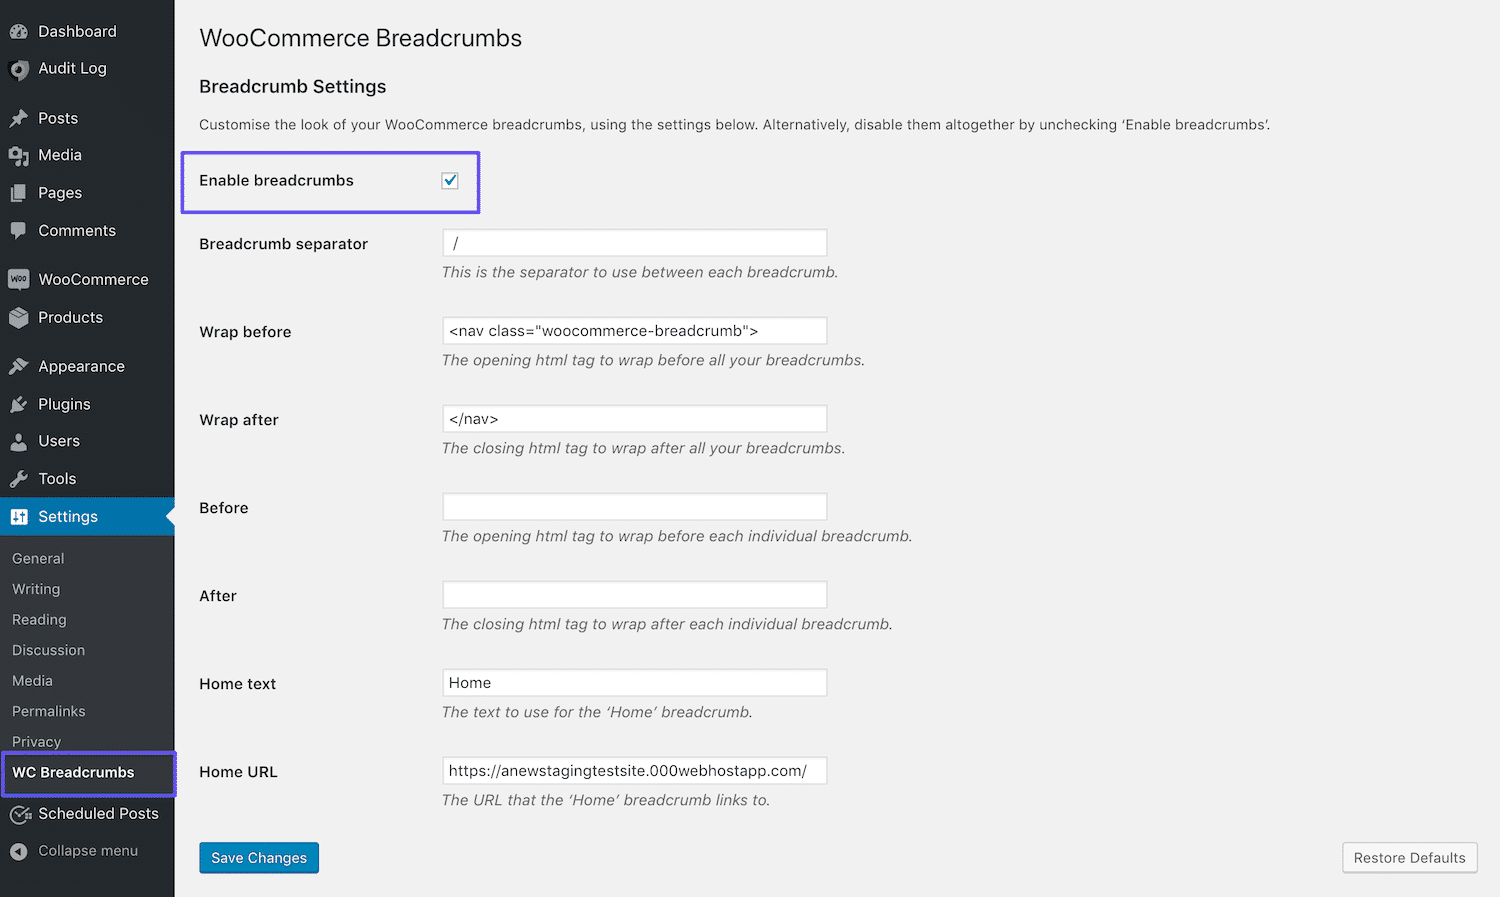Click inside the Home text field

pyautogui.click(x=634, y=682)
